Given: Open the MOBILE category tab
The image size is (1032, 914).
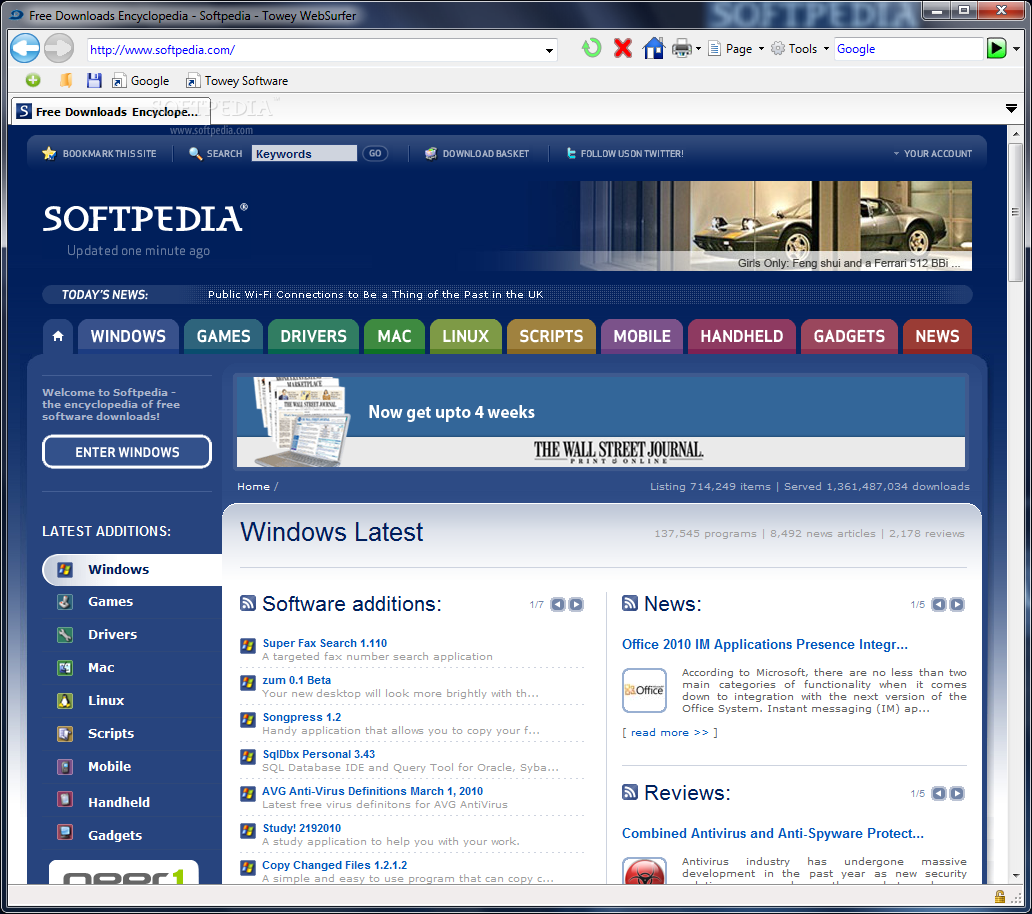Looking at the screenshot, I should click(x=642, y=336).
